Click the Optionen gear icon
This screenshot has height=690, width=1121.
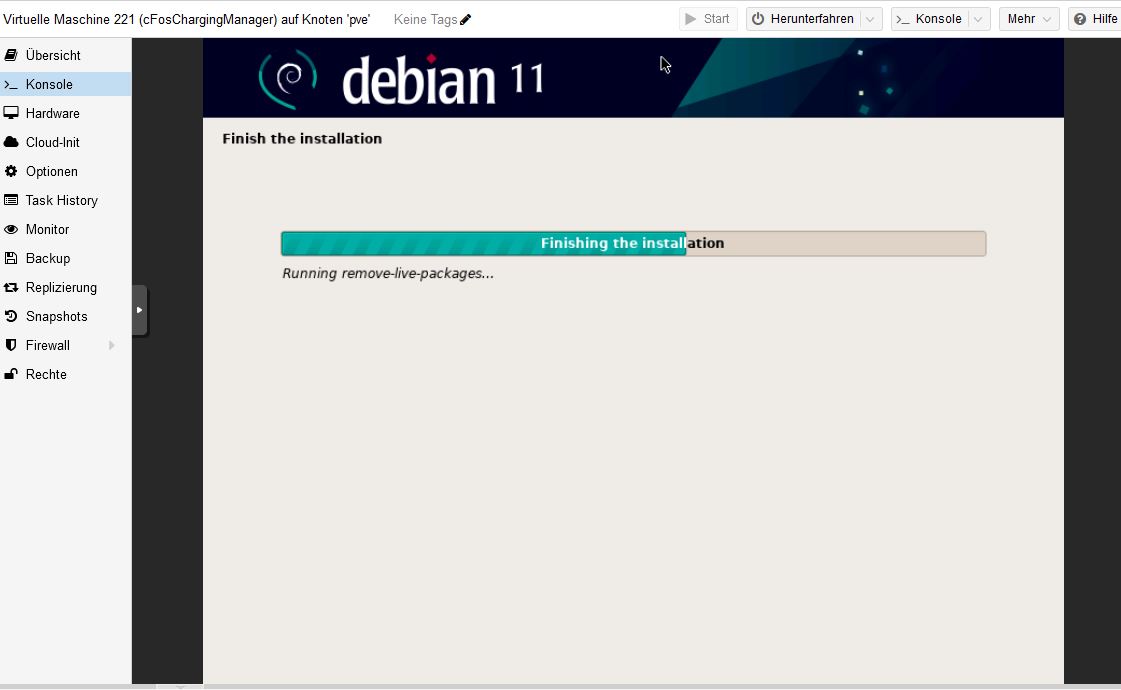click(x=11, y=171)
